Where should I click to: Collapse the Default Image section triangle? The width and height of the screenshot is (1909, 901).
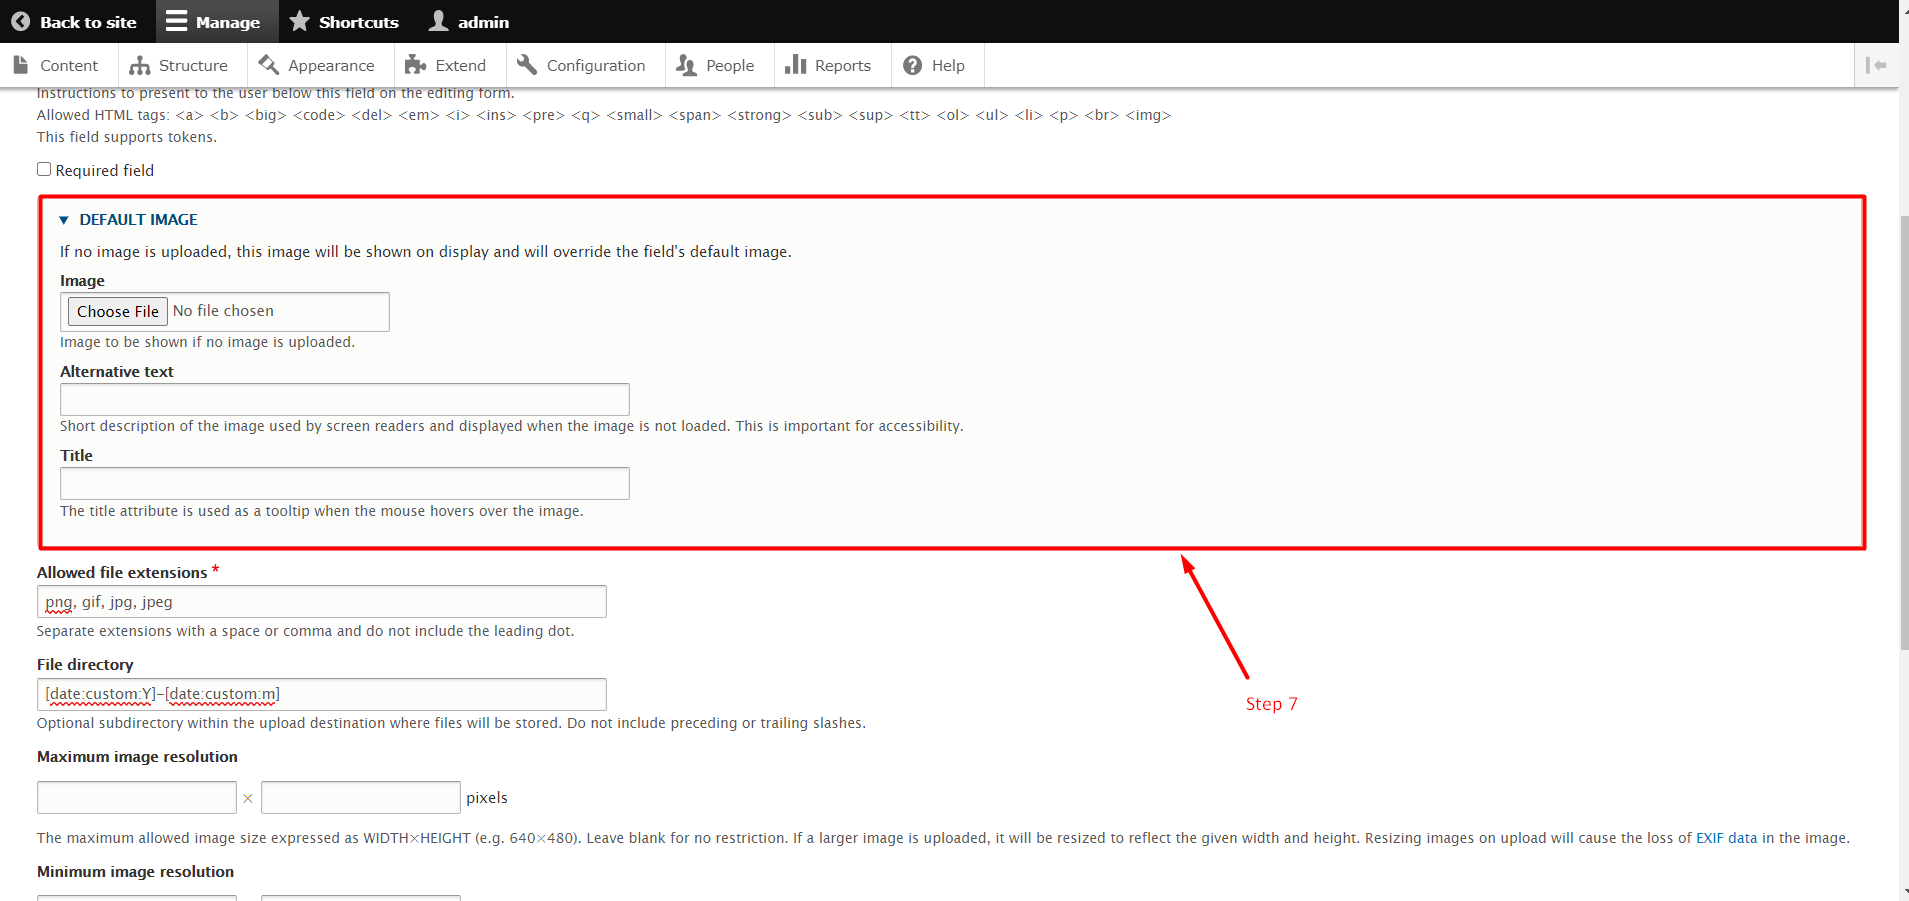[x=64, y=220]
